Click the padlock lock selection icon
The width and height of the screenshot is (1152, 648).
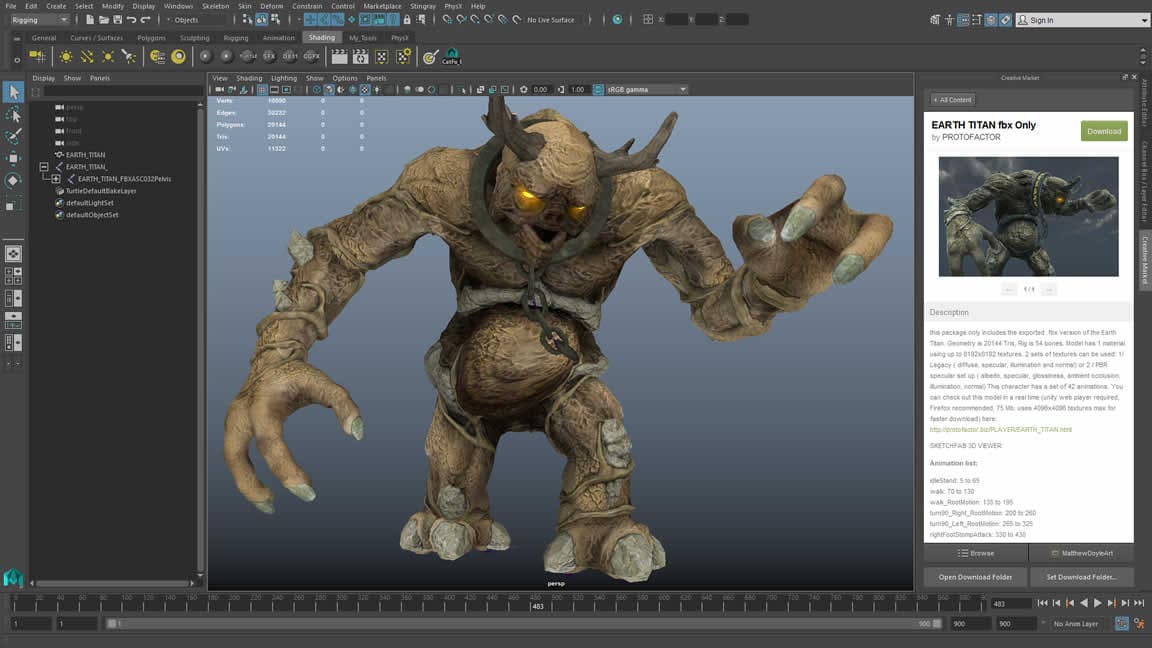[407, 20]
